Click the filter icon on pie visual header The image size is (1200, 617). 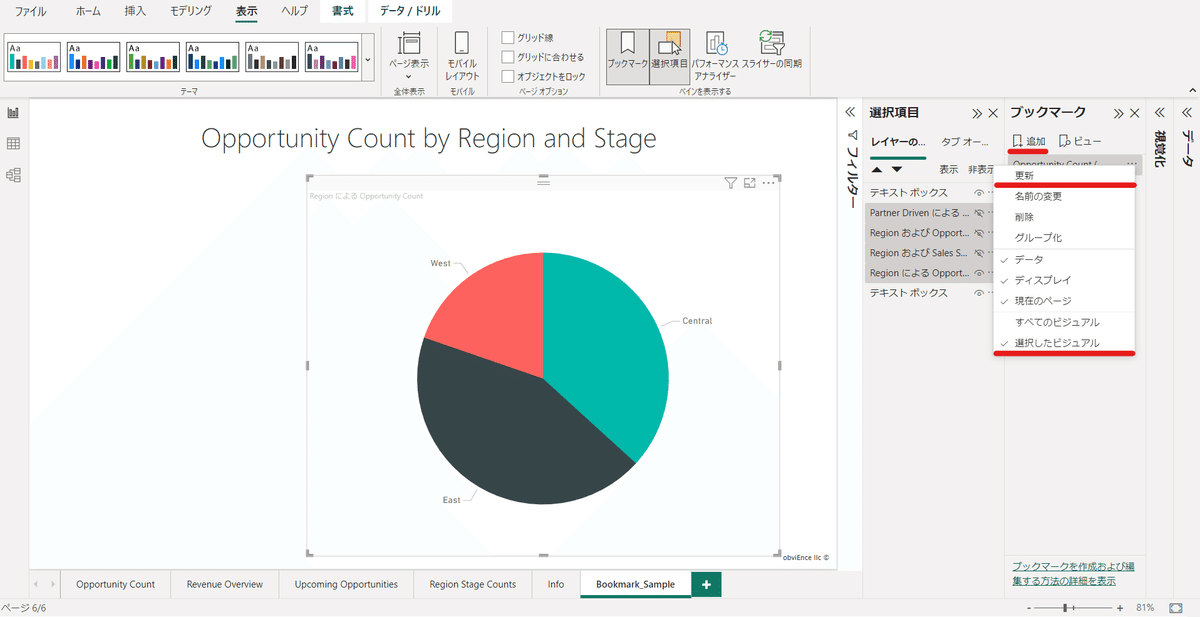click(730, 183)
